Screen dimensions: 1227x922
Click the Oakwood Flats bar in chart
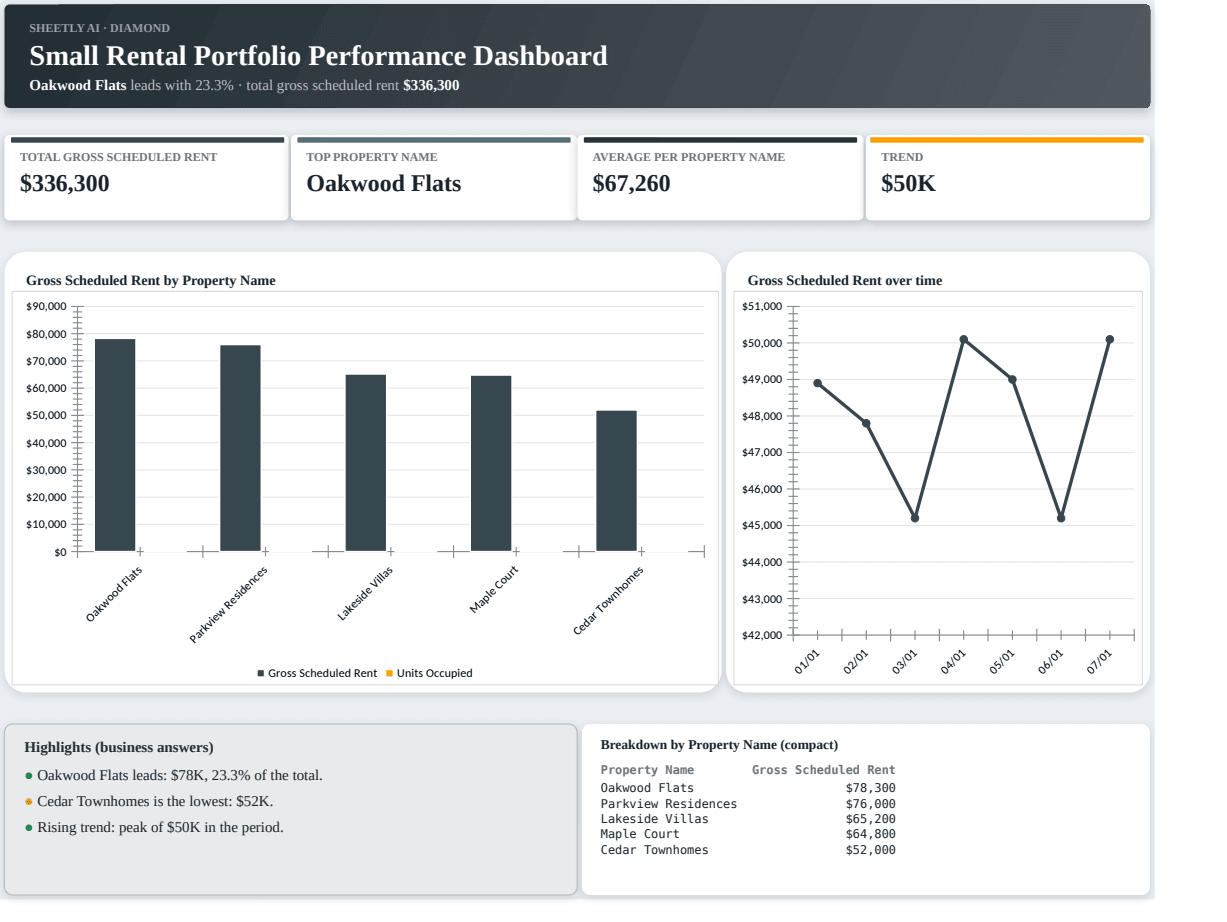[x=115, y=445]
